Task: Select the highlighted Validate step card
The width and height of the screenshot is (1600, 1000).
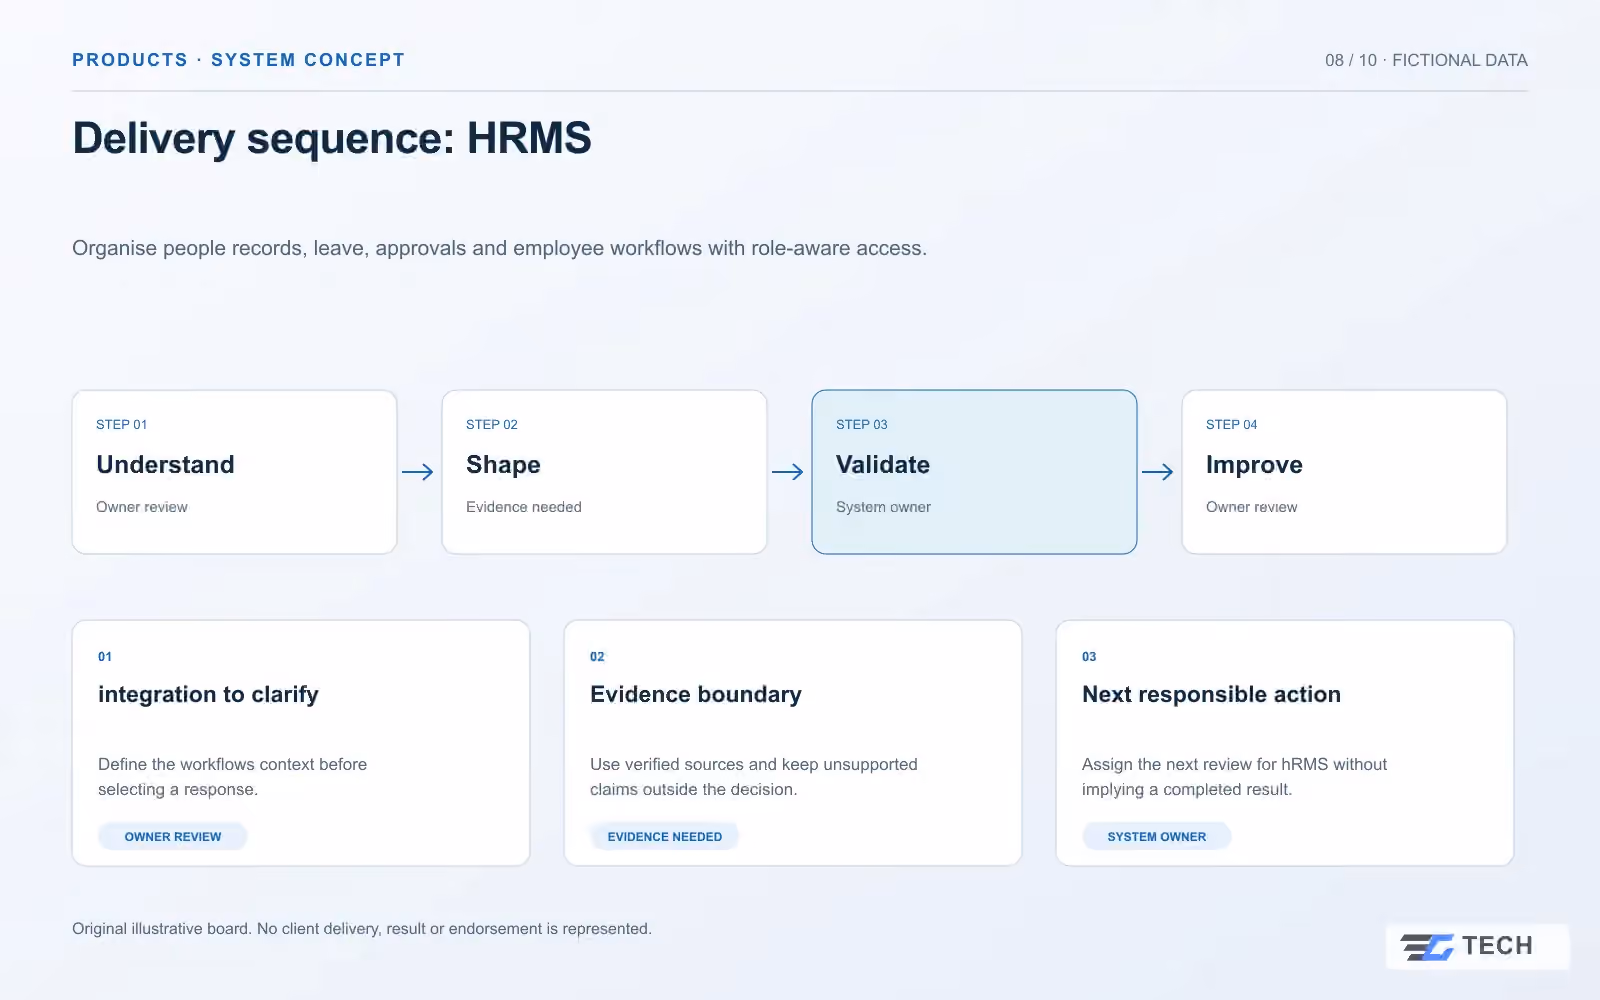Action: (975, 472)
